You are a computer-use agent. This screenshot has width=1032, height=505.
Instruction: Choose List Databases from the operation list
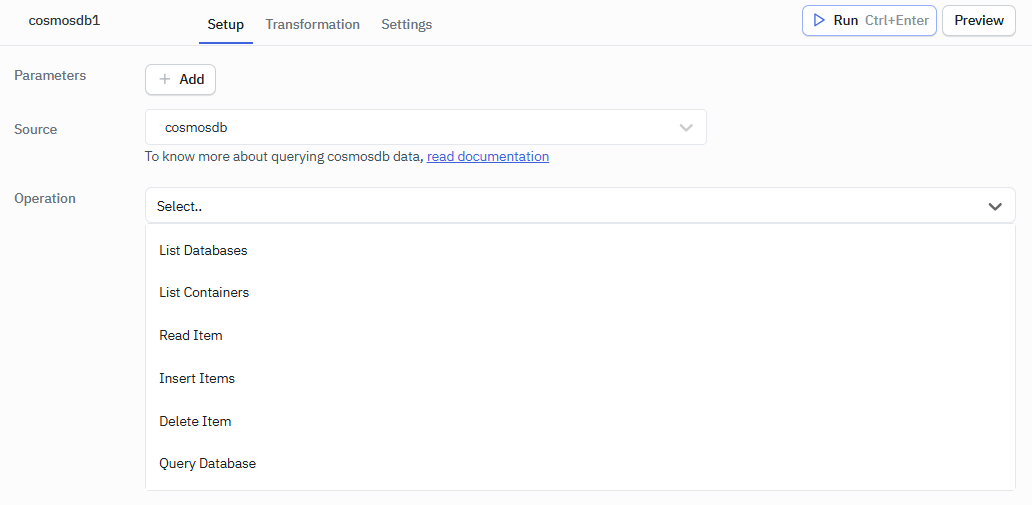[203, 250]
